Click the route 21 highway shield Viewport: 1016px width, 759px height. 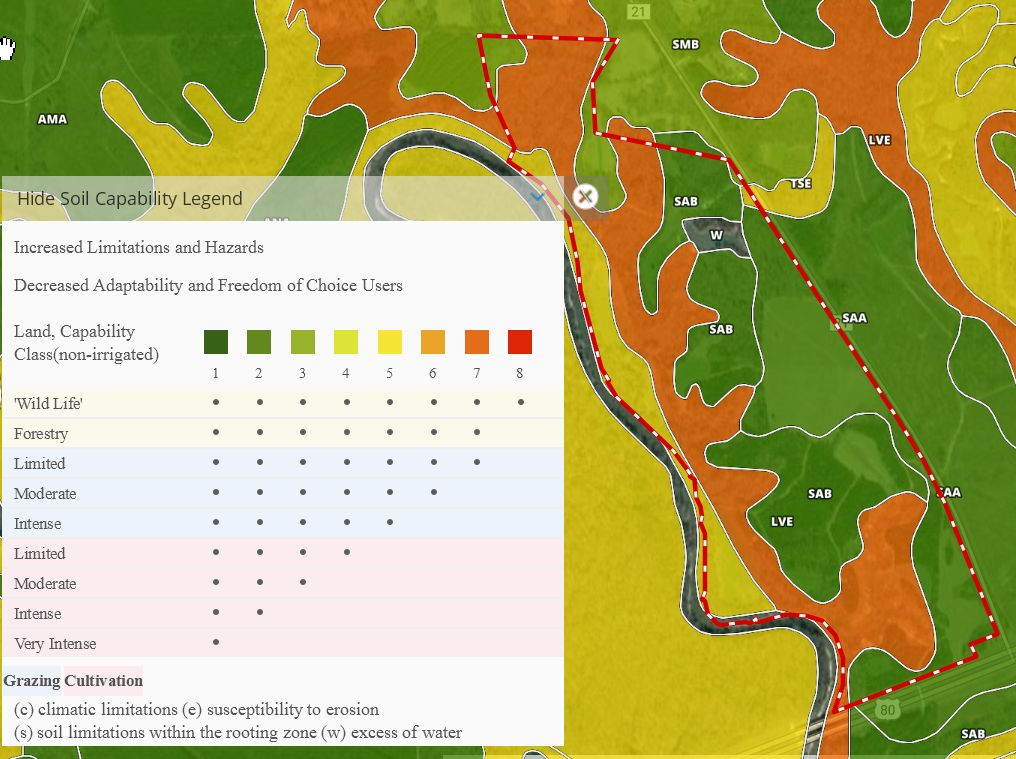point(638,11)
